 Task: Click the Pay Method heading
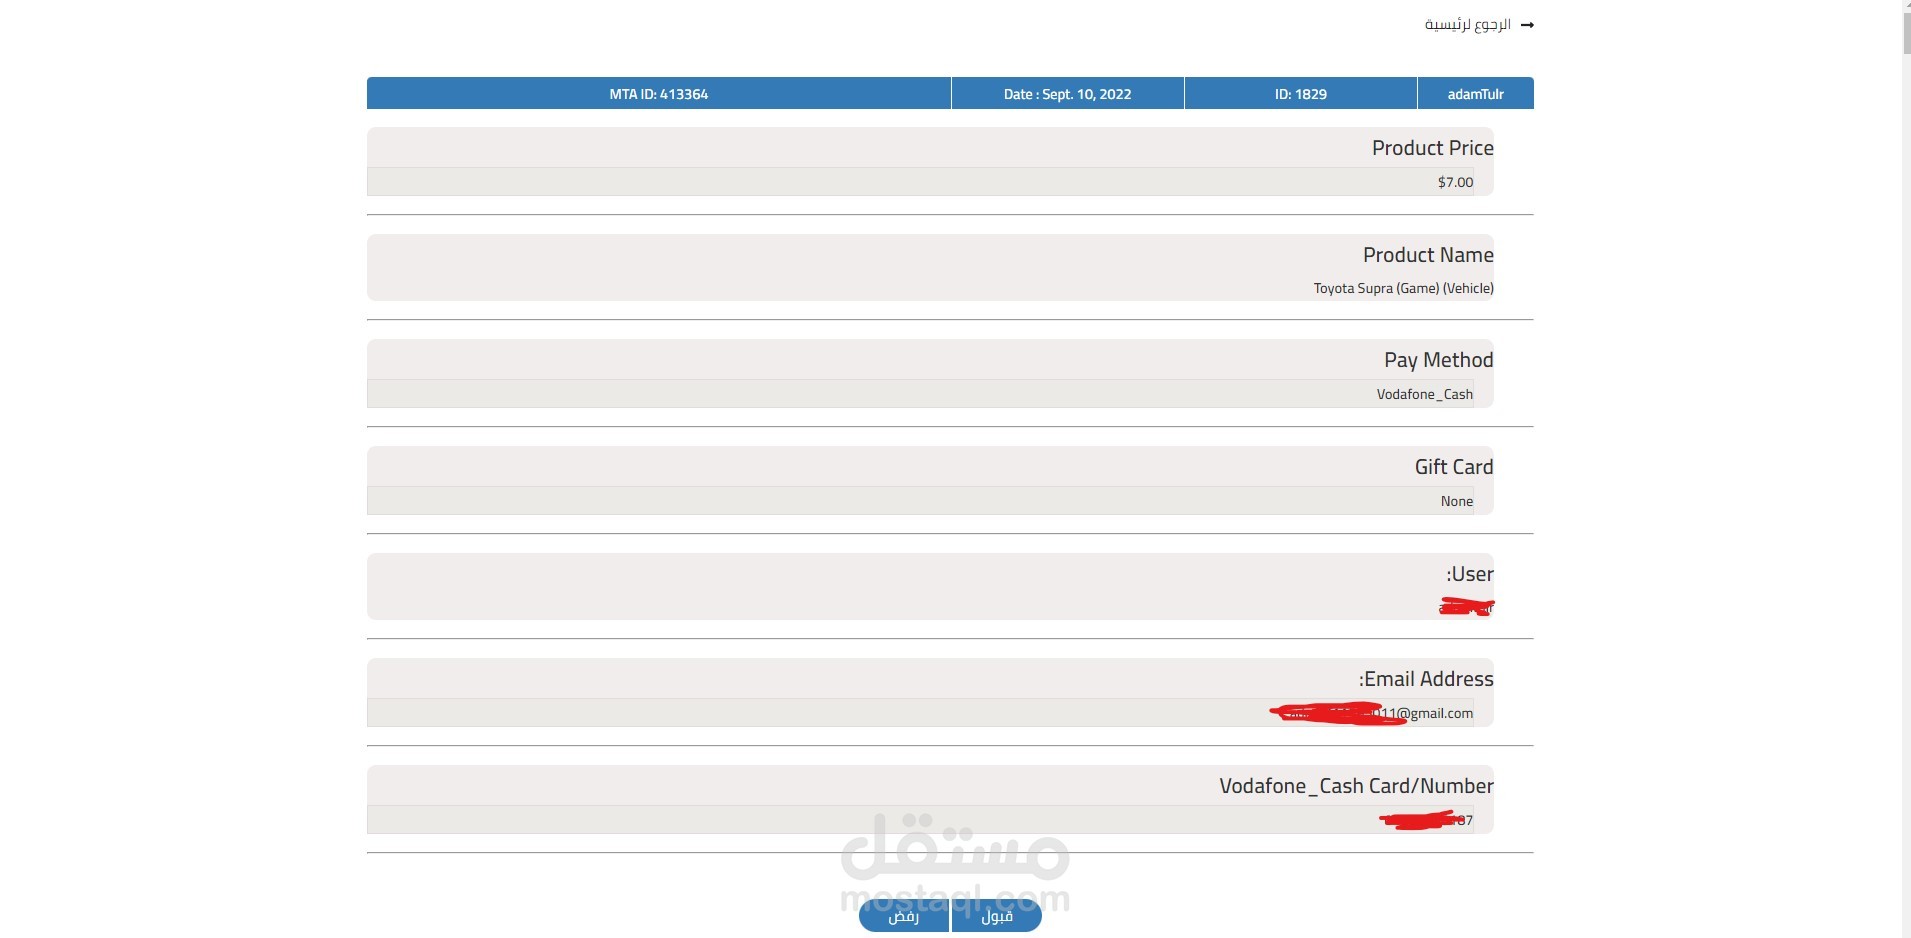tap(1439, 360)
